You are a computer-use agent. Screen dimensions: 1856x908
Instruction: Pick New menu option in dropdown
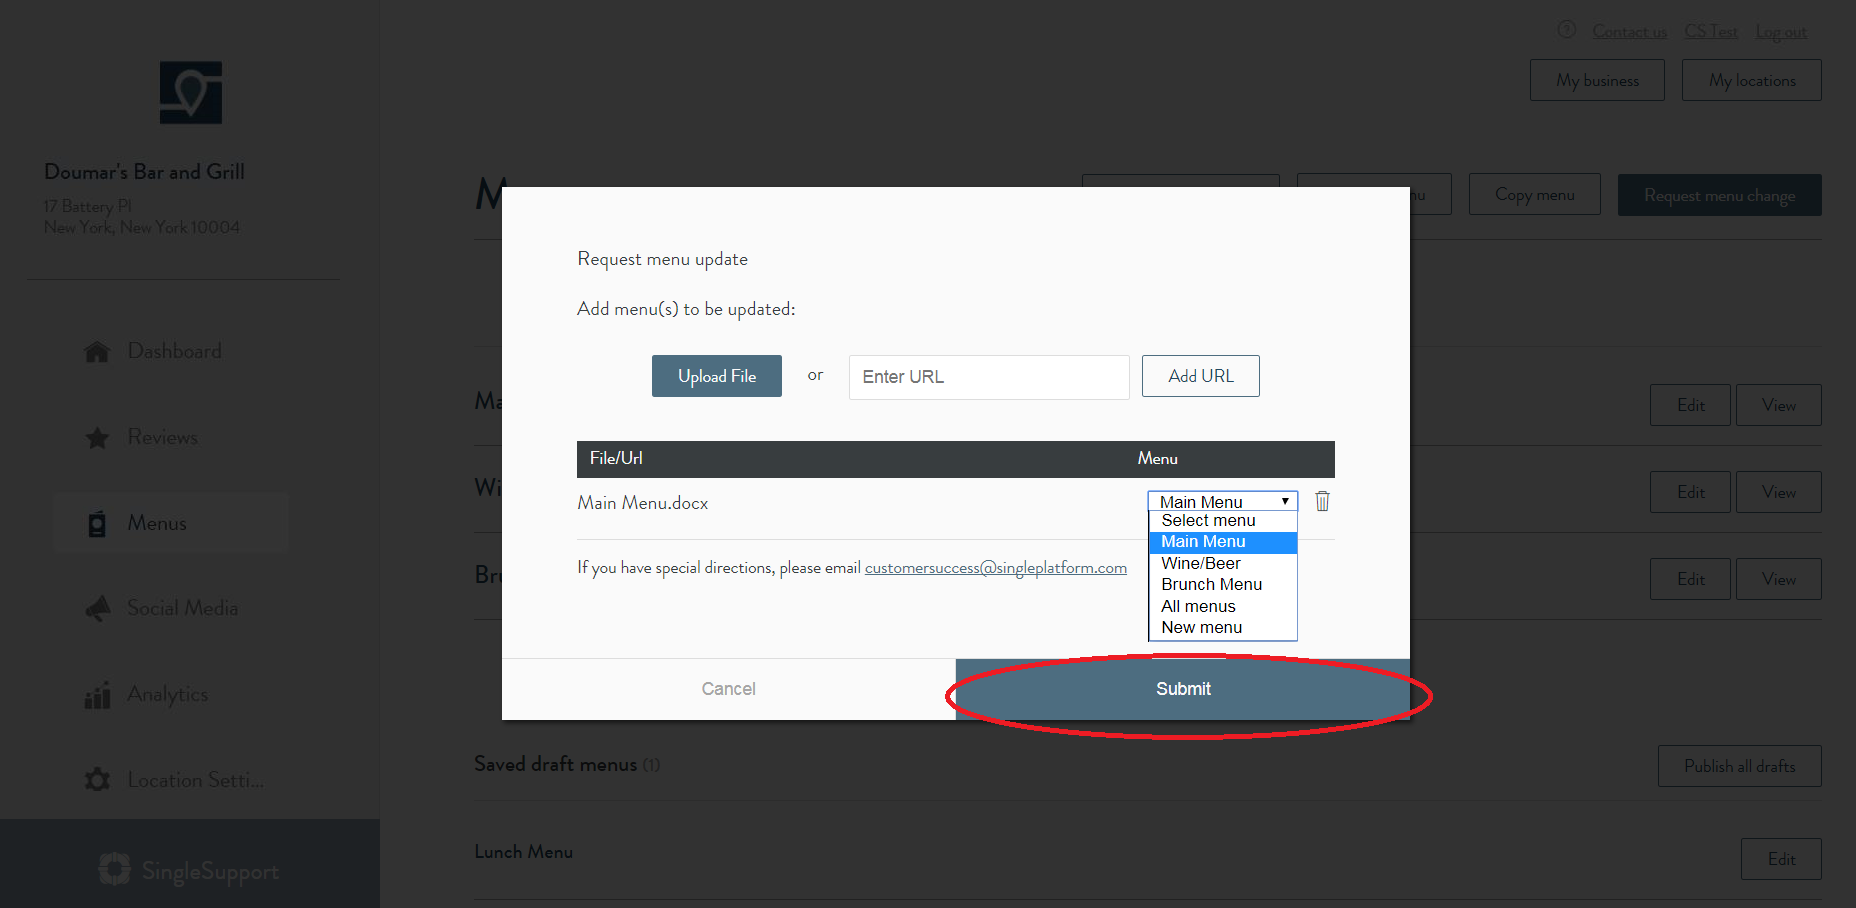(x=1201, y=628)
